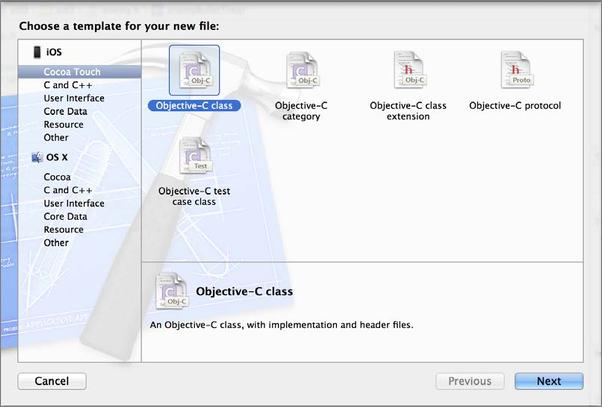Click the OS X section header
The image size is (602, 407).
tap(57, 157)
